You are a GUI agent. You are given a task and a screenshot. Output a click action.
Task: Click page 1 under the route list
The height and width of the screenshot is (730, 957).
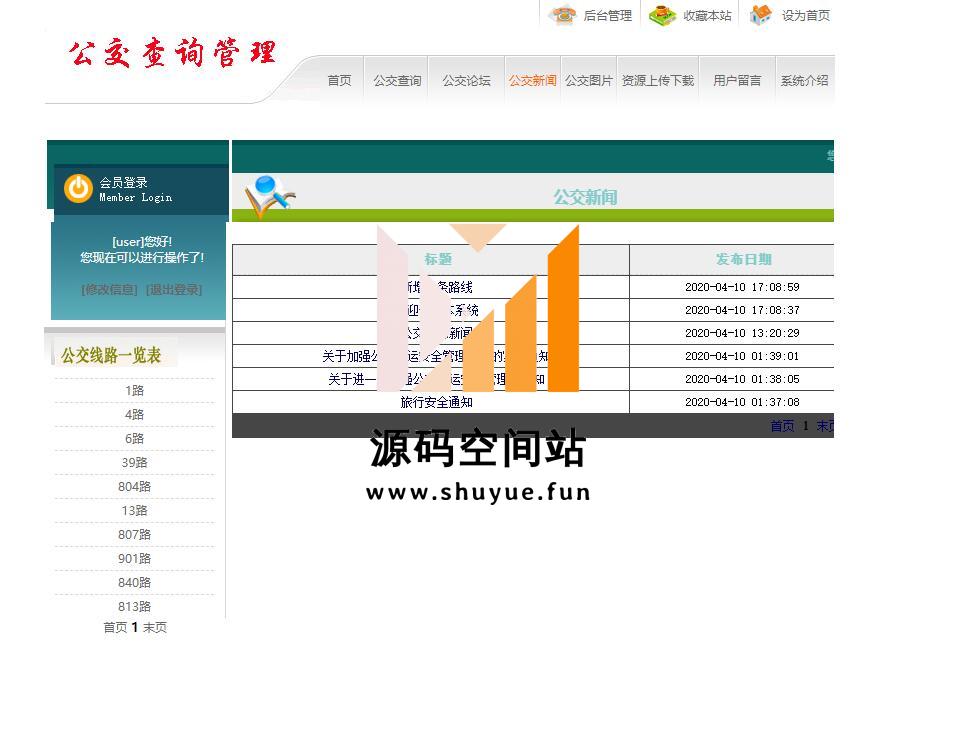[135, 627]
